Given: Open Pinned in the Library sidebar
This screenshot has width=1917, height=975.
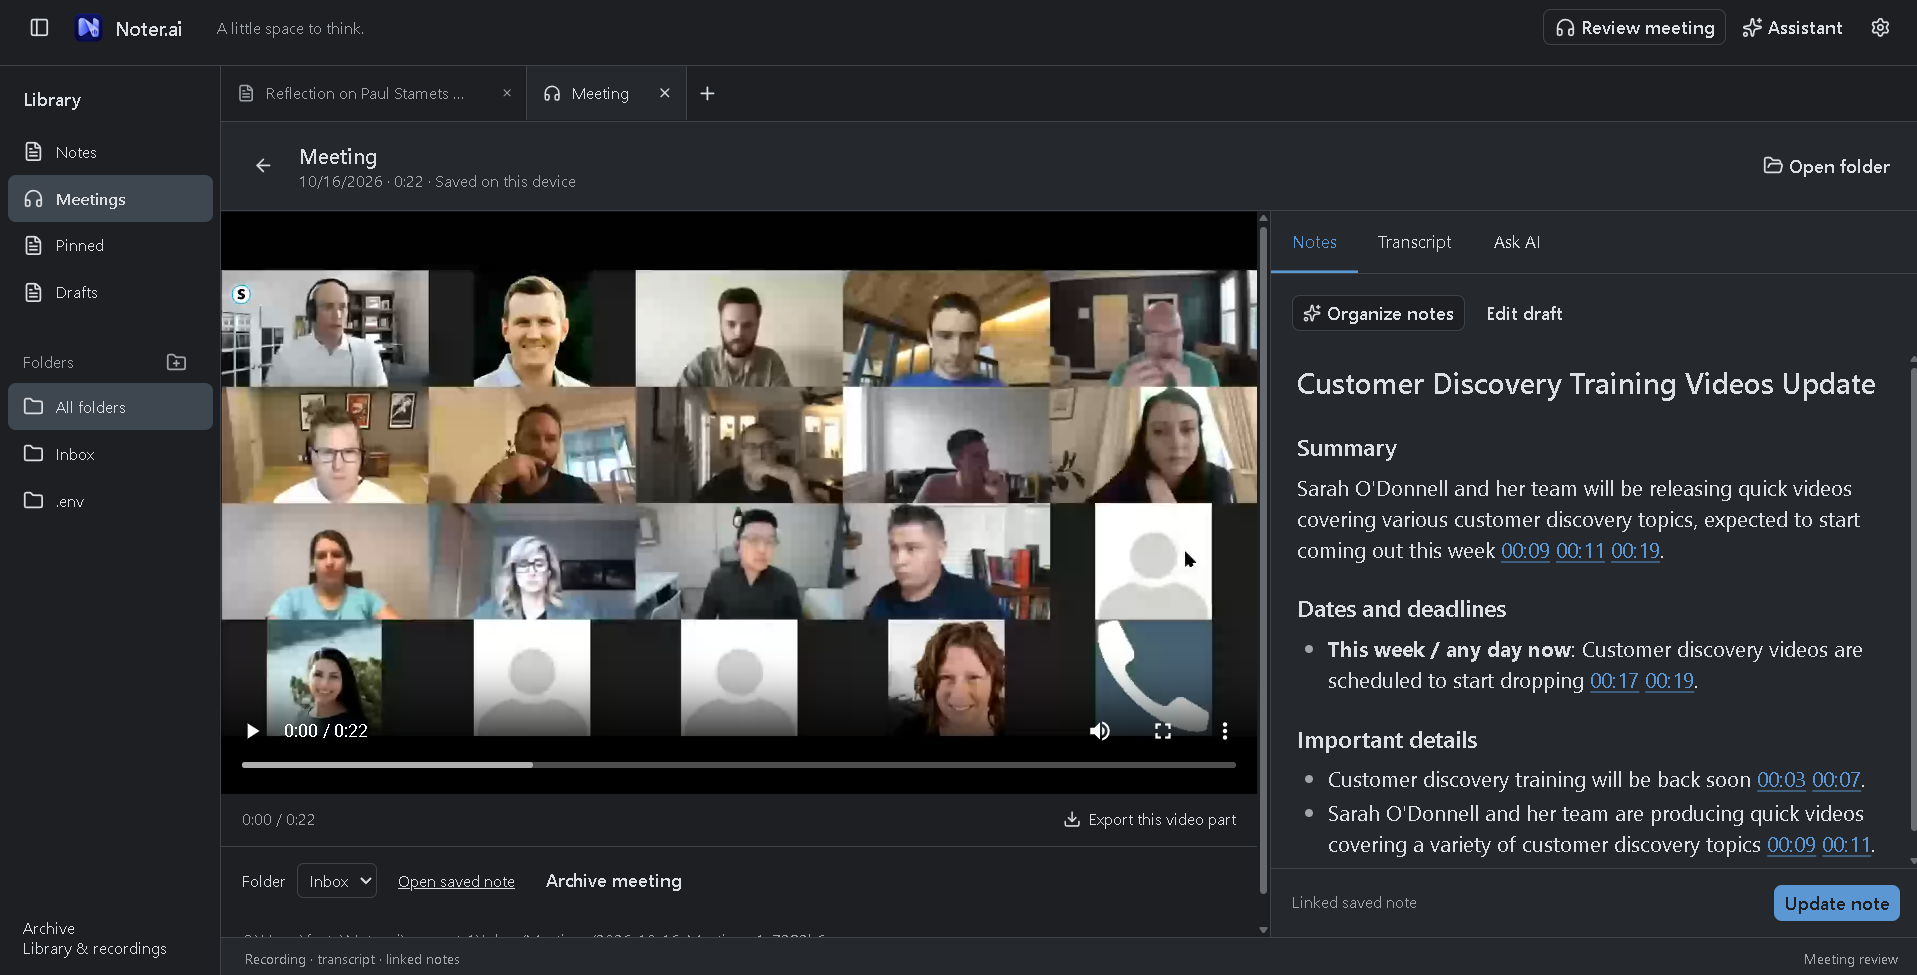Looking at the screenshot, I should [110, 245].
